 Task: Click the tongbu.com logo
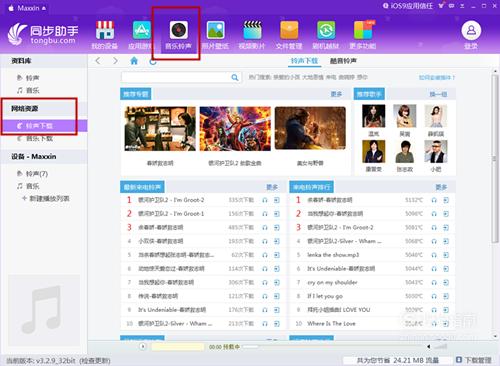(43, 34)
